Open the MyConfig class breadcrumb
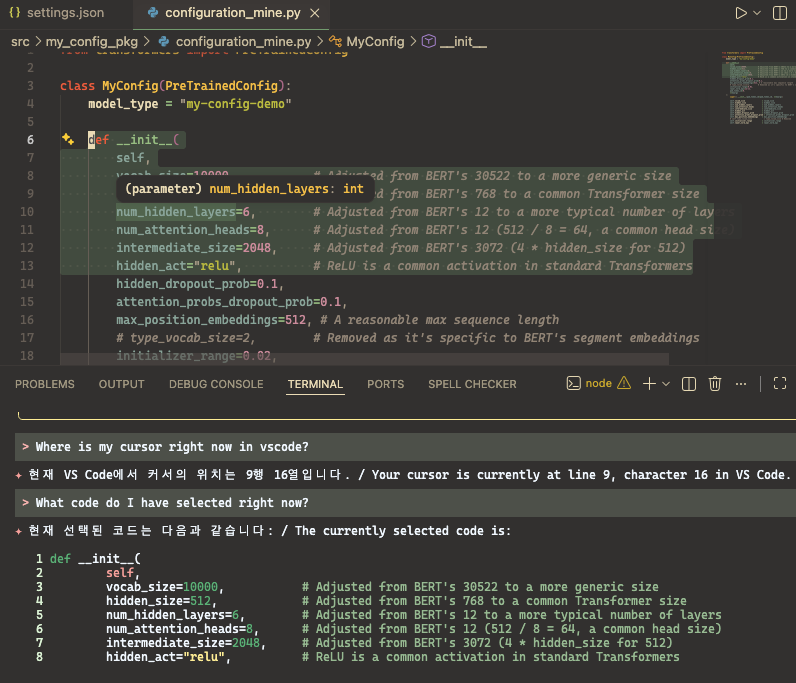The height and width of the screenshot is (683, 796). [375, 42]
